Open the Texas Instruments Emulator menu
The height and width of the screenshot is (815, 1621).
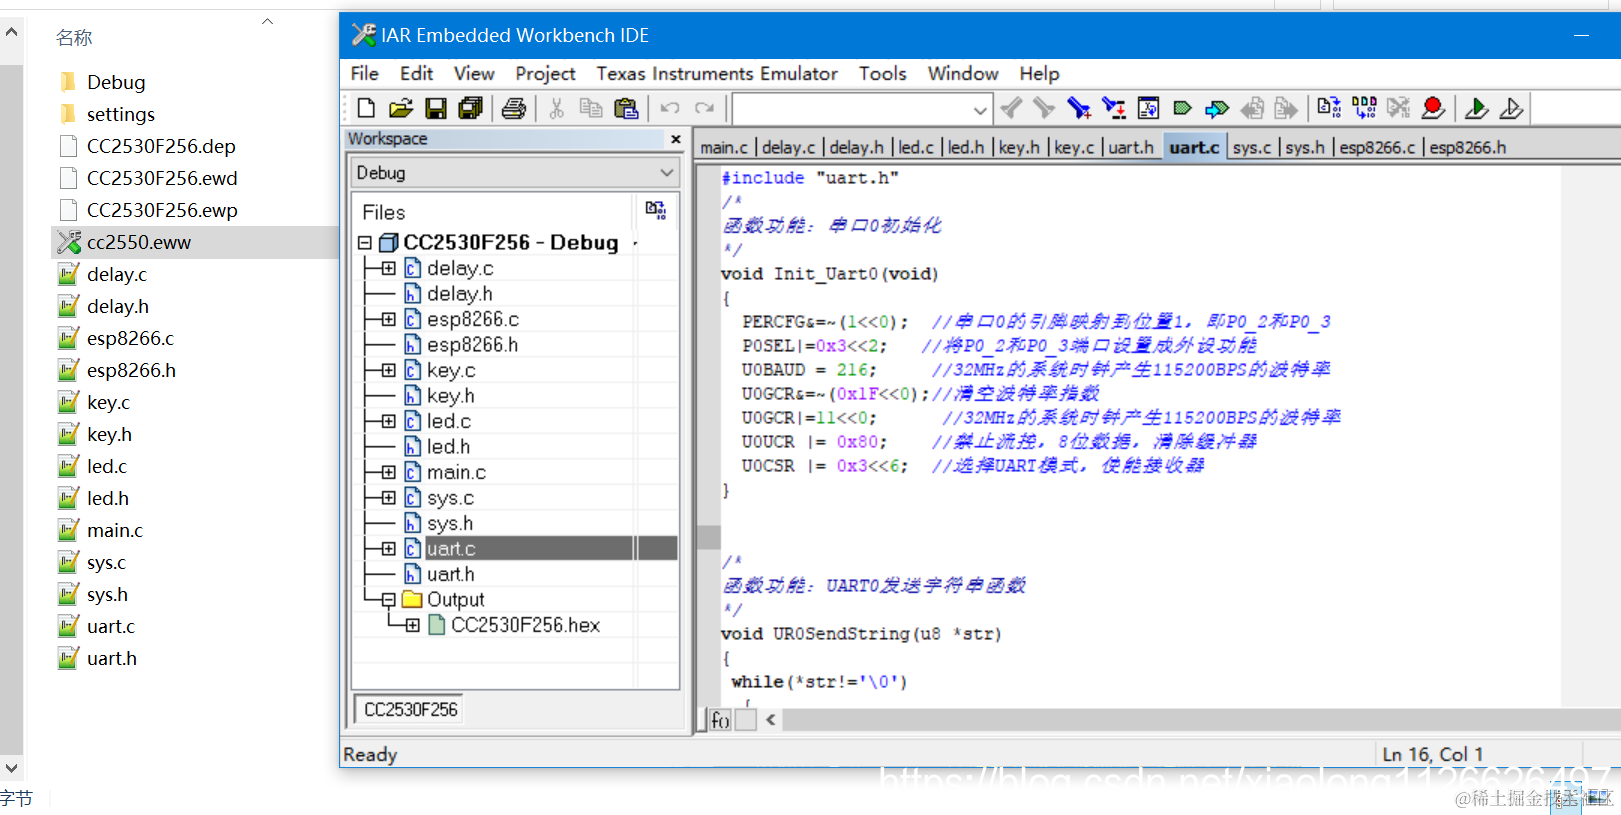click(717, 73)
